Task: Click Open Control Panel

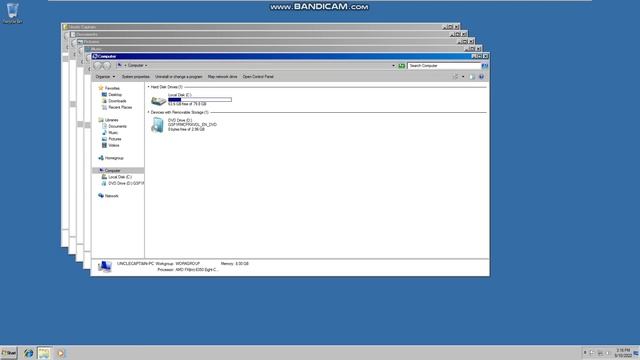Action: pyautogui.click(x=258, y=77)
